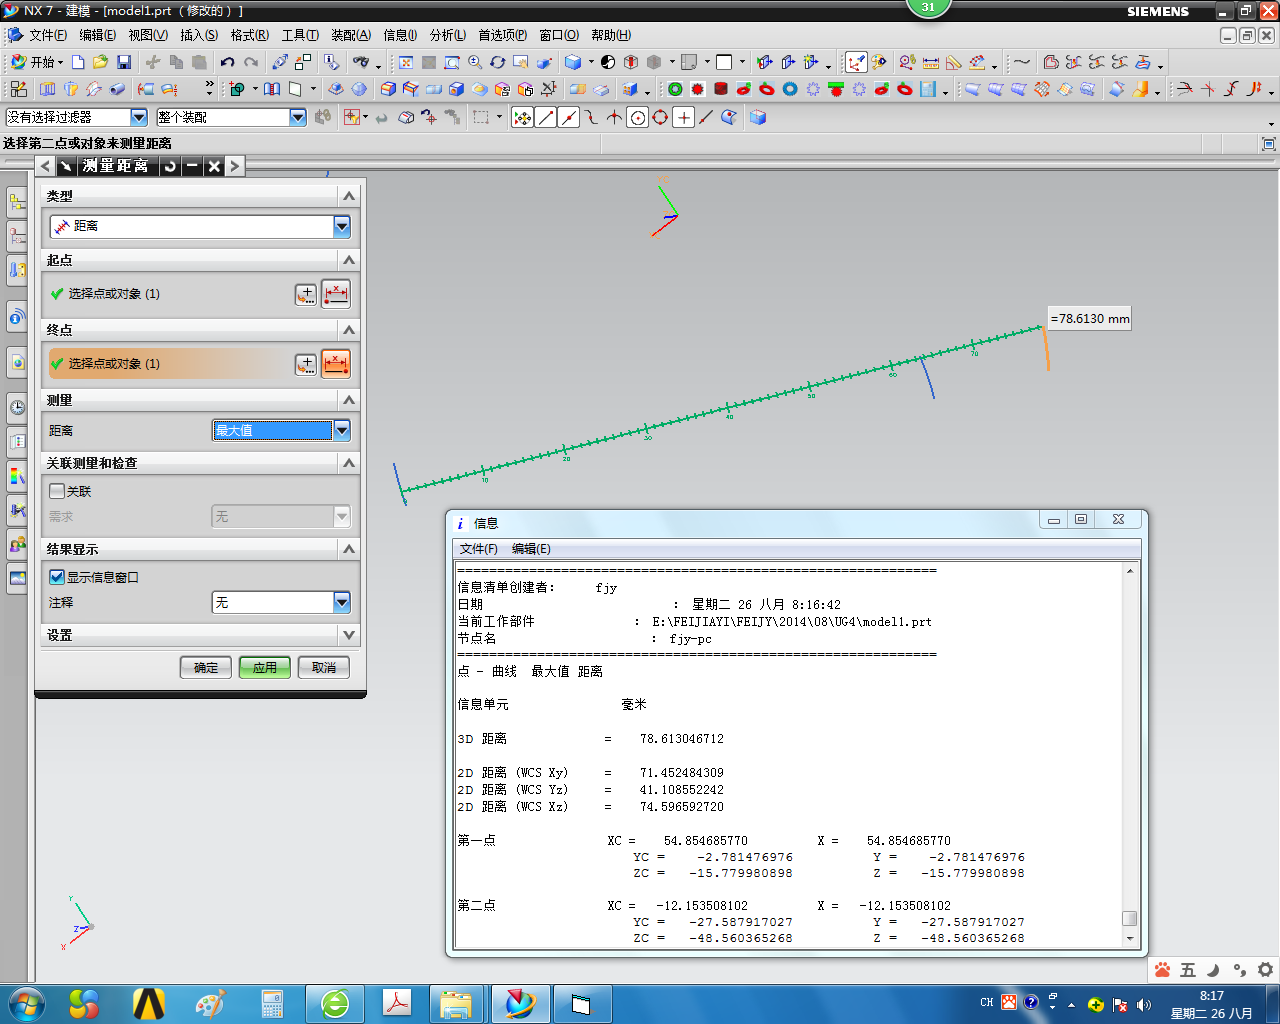The height and width of the screenshot is (1024, 1280).
Task: Click the Extrude icon in the feature toolbar
Action: coord(48,89)
